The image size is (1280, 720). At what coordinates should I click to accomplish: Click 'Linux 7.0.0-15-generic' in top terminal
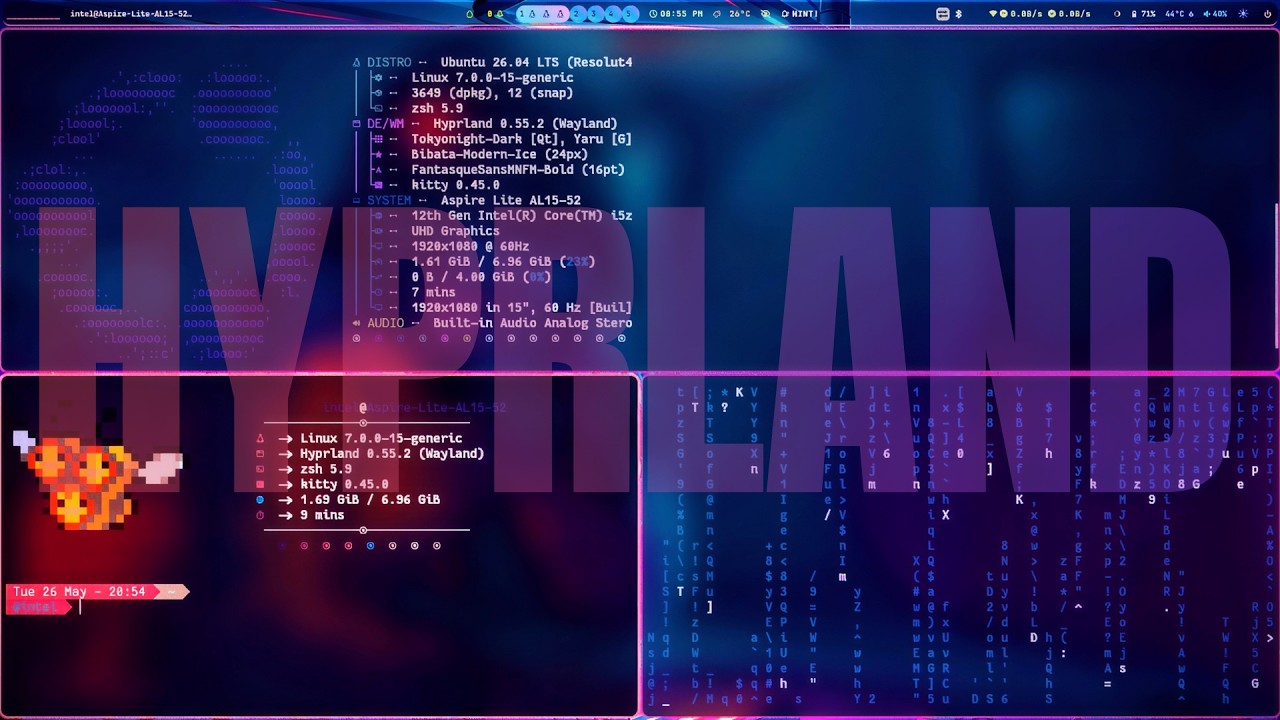tap(492, 77)
